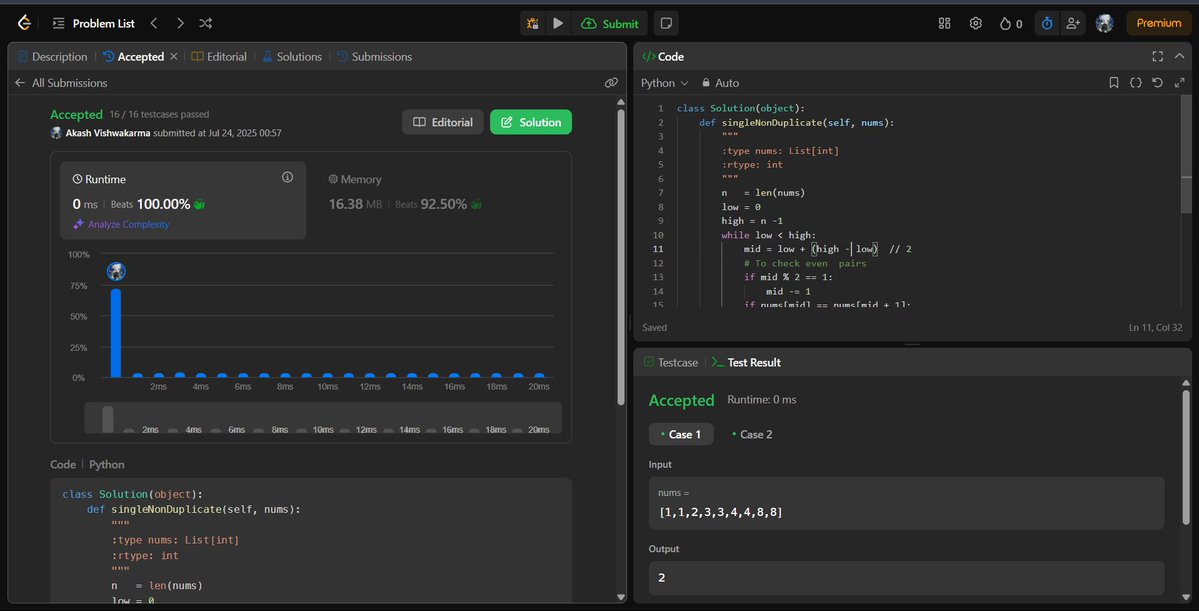The width and height of the screenshot is (1199, 611).
Task: Toggle the stopwatch timer
Action: (1048, 24)
